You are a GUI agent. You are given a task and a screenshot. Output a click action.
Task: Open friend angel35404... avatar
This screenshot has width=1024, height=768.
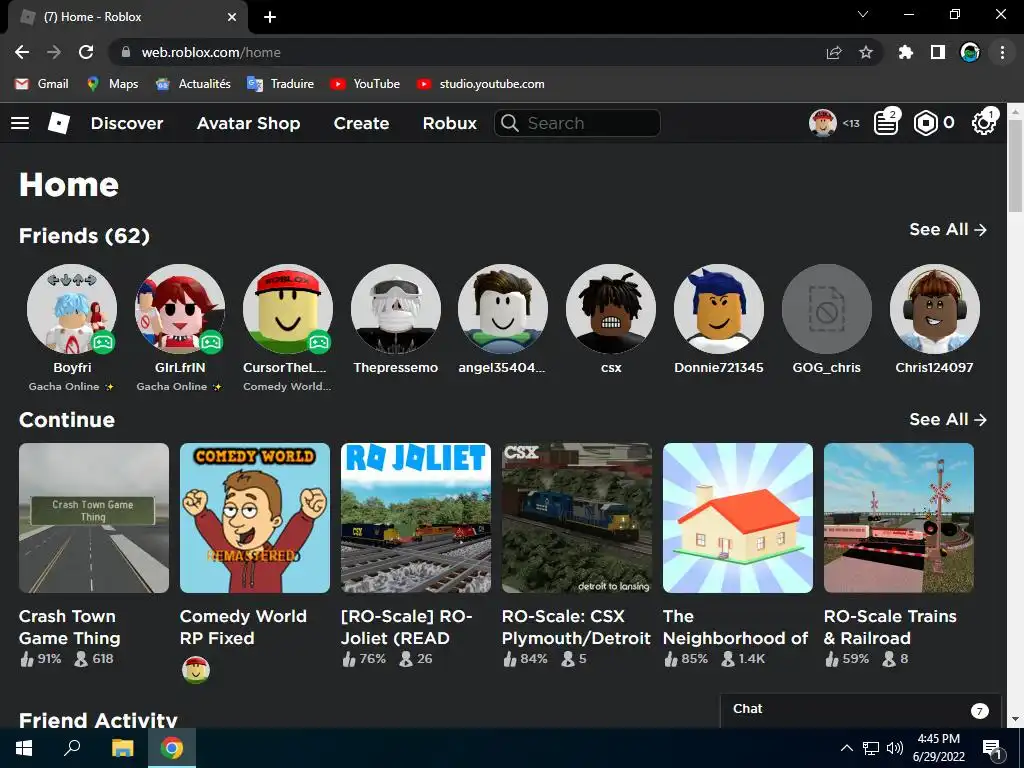pos(503,309)
